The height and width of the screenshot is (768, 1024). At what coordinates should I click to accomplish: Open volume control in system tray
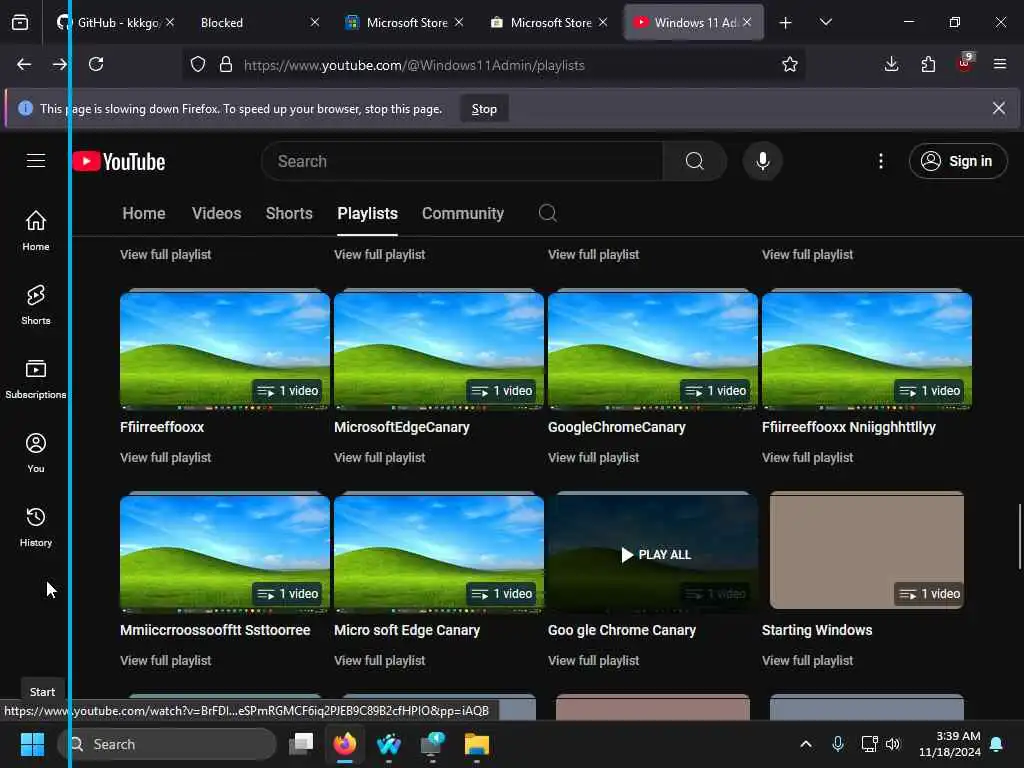pyautogui.click(x=893, y=744)
